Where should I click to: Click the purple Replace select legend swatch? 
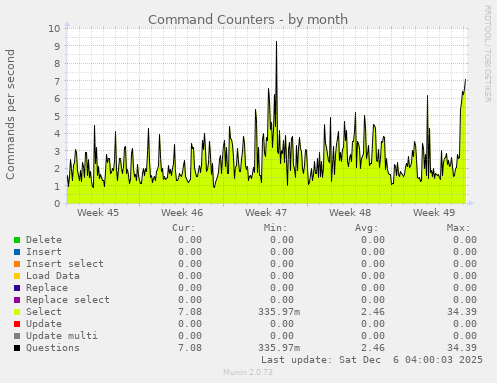click(17, 300)
